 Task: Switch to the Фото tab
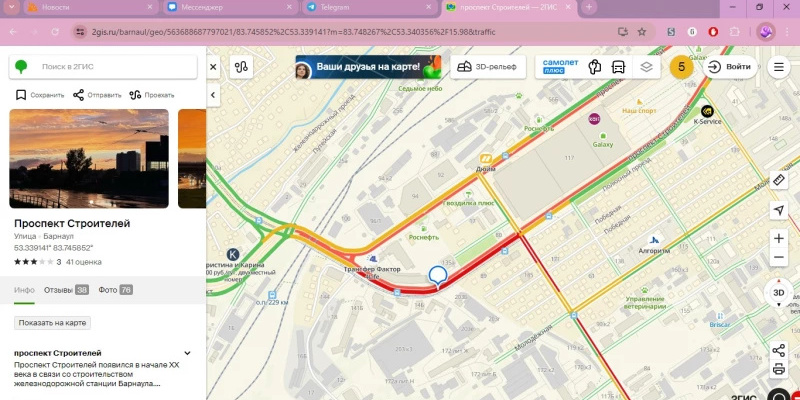tap(116, 290)
